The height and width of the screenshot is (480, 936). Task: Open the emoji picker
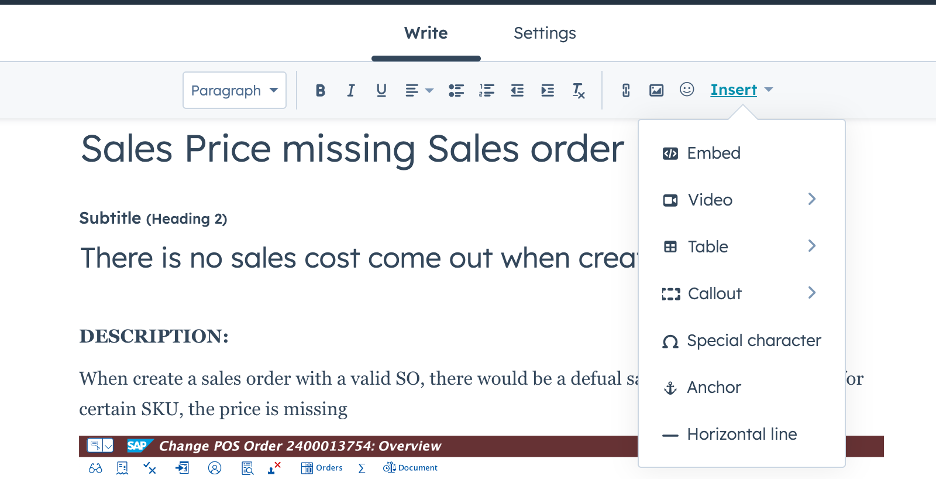[687, 89]
